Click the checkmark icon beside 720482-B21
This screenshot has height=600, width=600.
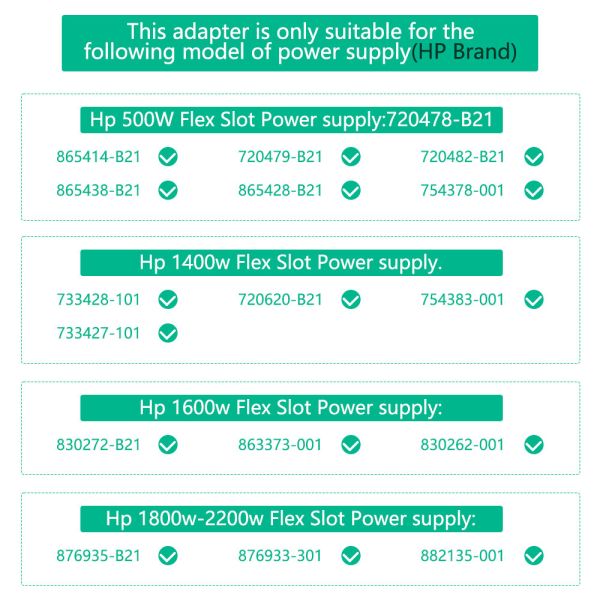tap(534, 157)
